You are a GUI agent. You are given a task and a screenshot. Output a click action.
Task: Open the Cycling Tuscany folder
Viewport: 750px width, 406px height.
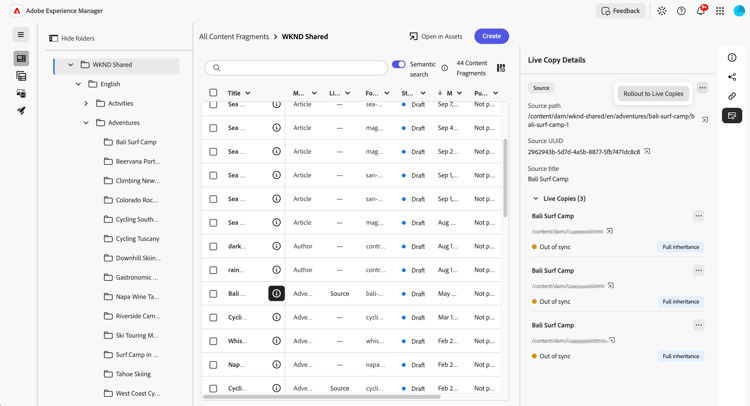132,239
